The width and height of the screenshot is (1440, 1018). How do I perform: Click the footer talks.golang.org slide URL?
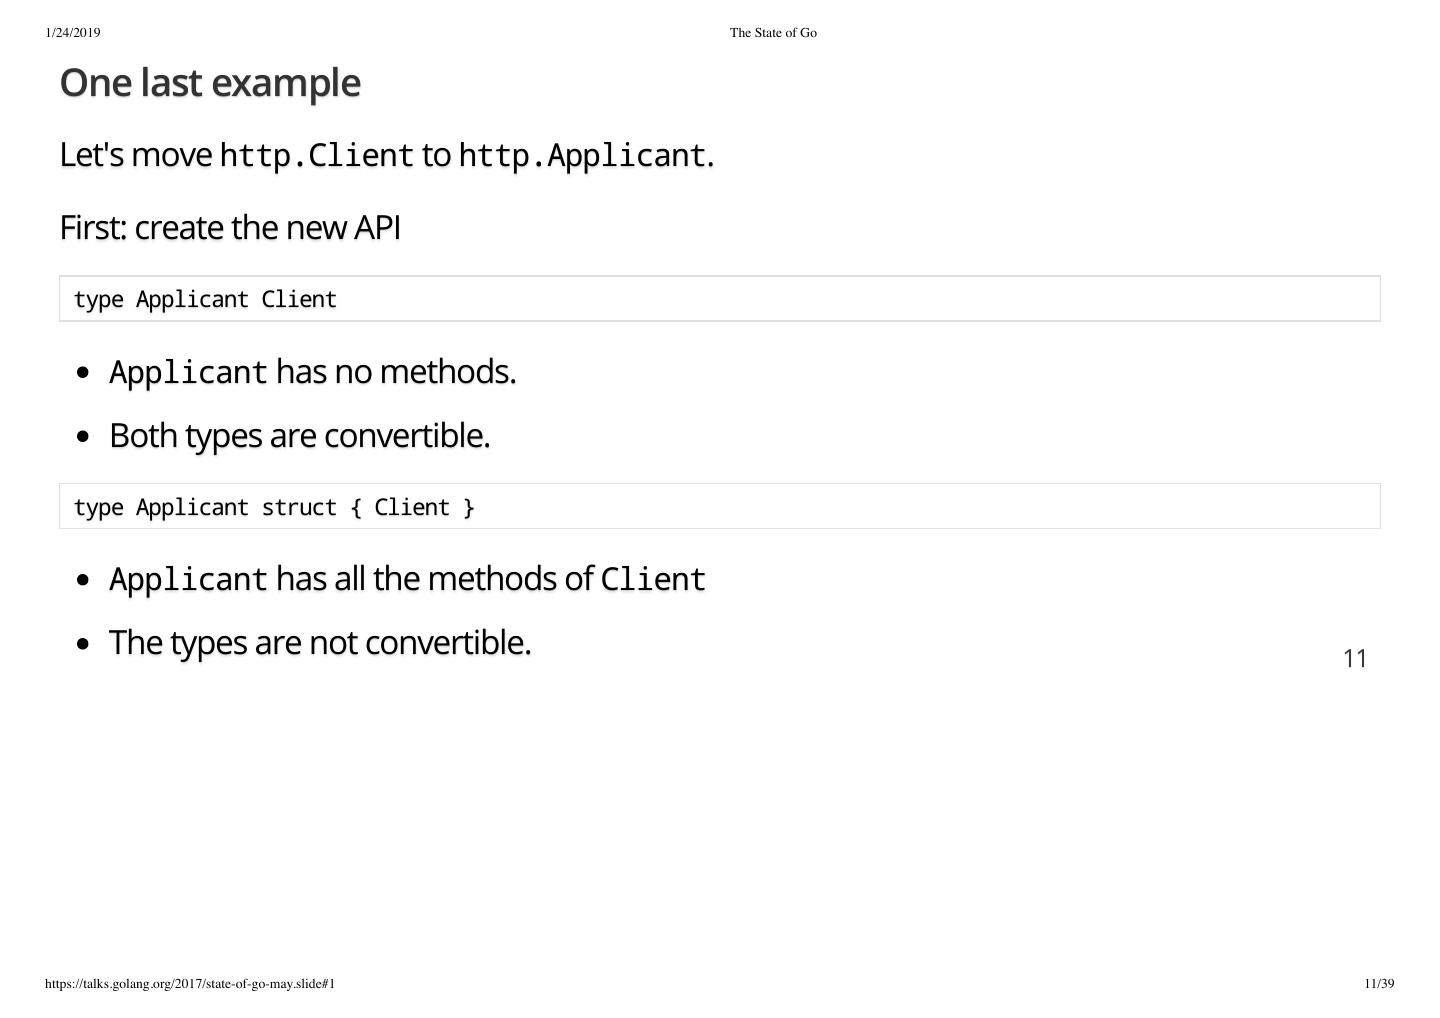190,984
